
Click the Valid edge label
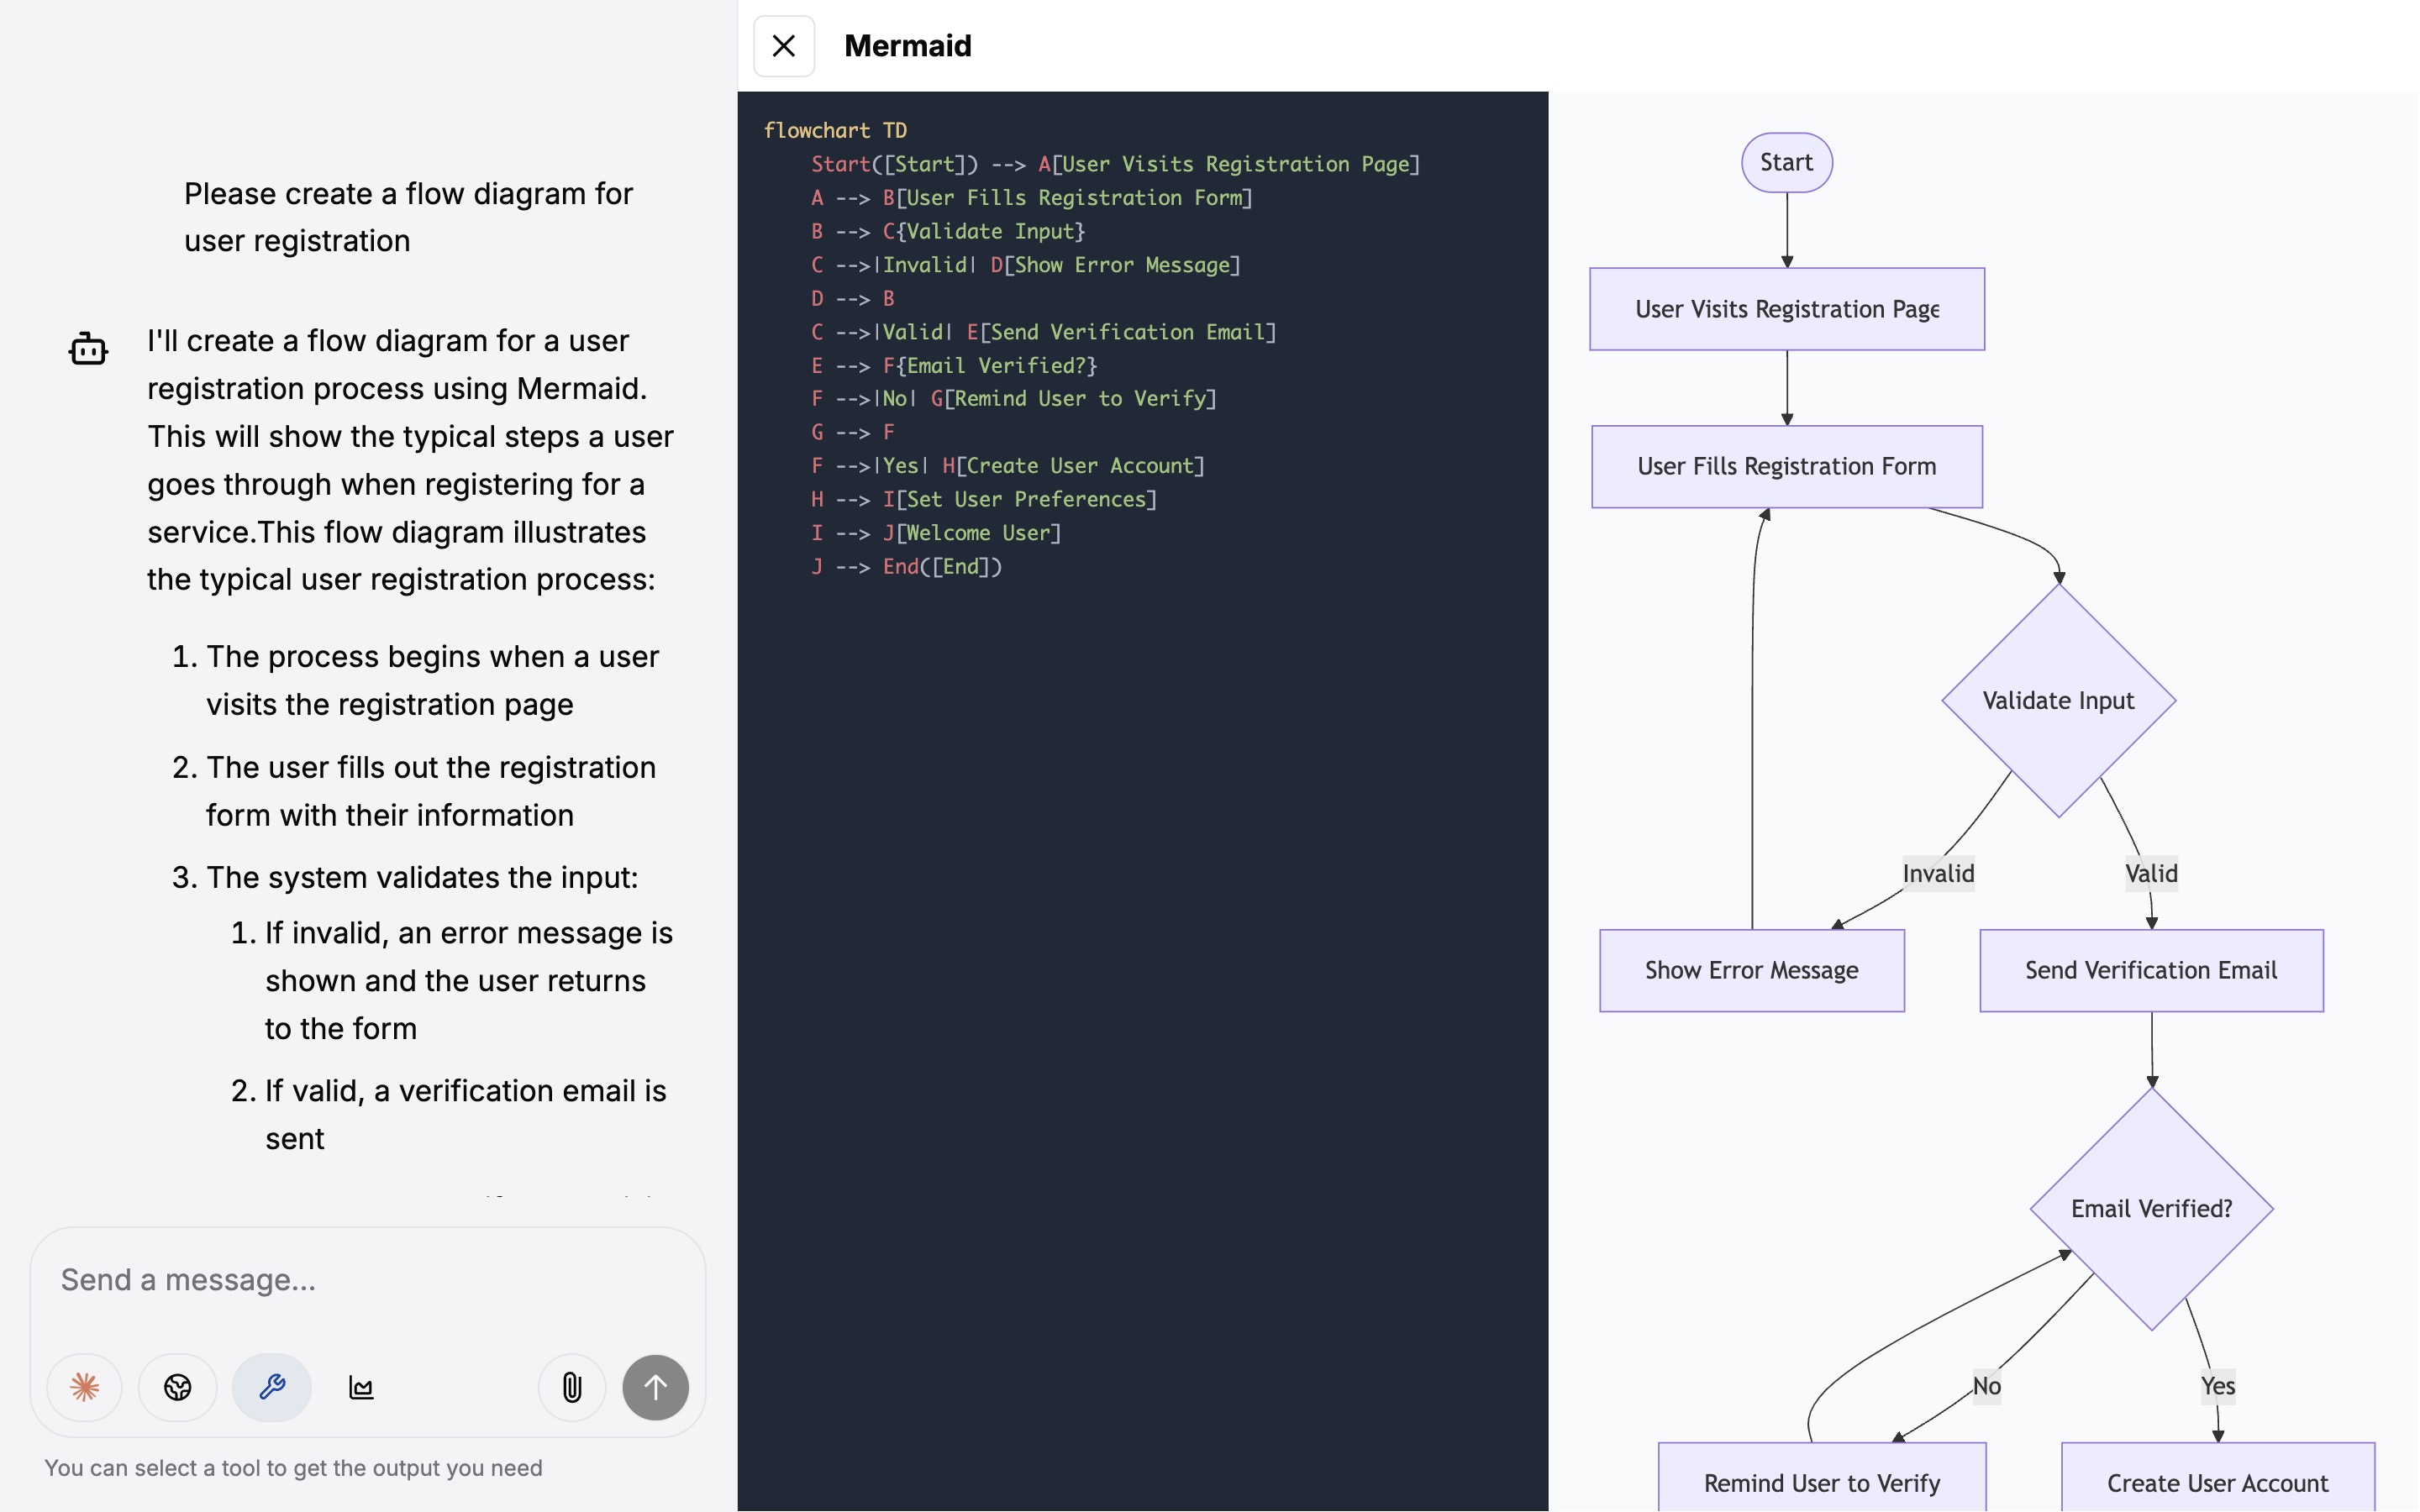click(x=2151, y=873)
